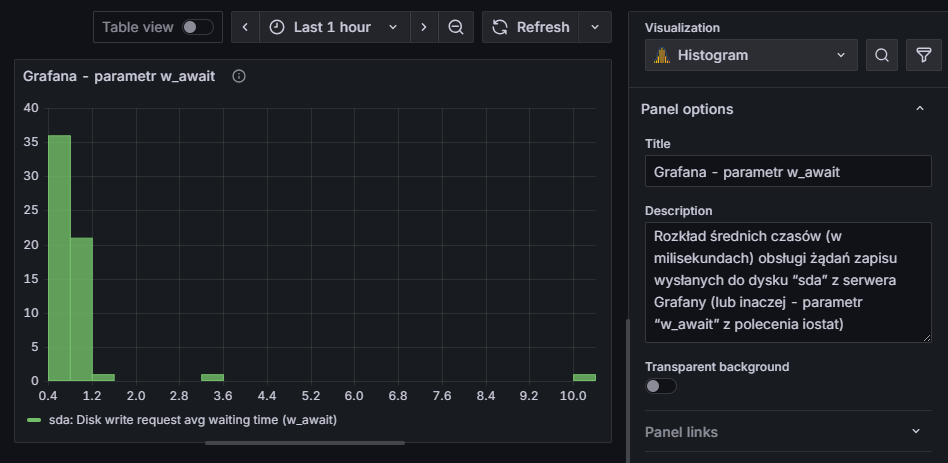948x463 pixels.
Task: Enable the Transparent background switch
Action: pos(660,386)
